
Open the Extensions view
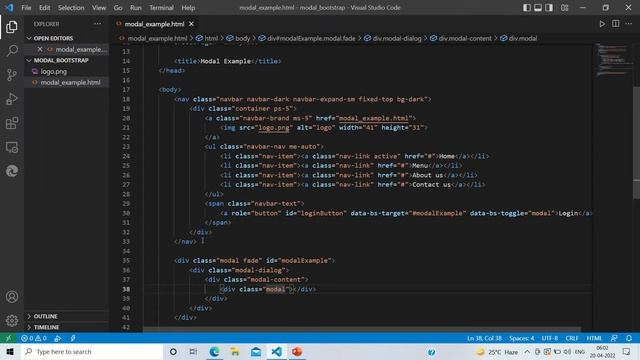[x=12, y=123]
